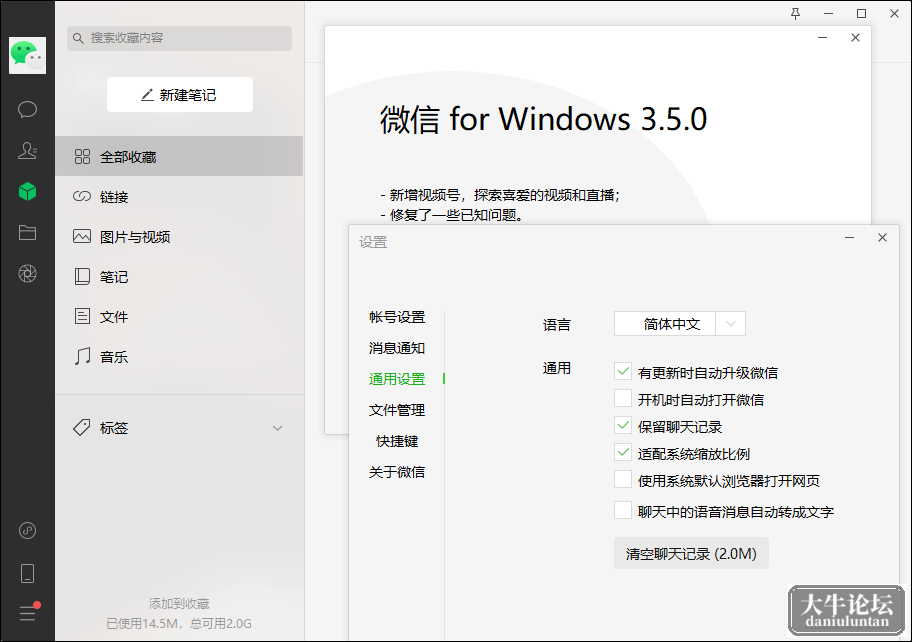This screenshot has height=642, width=912.
Task: Open the Contacts icon in the sidebar
Action: coord(27,151)
